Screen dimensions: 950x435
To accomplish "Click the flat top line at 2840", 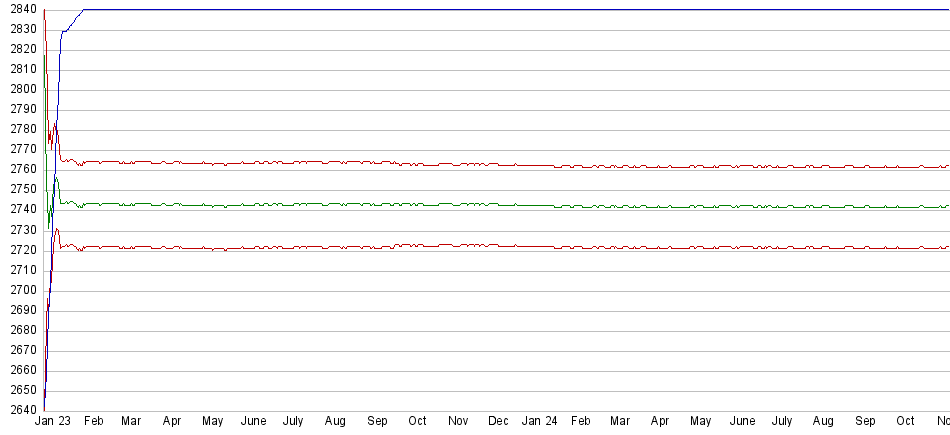I will pos(500,10).
